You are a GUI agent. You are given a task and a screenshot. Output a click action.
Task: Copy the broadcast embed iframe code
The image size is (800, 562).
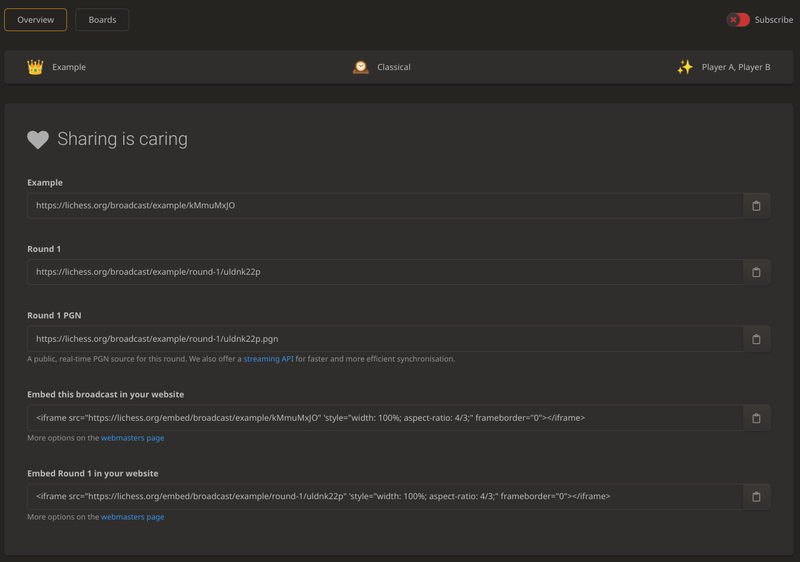click(x=756, y=418)
